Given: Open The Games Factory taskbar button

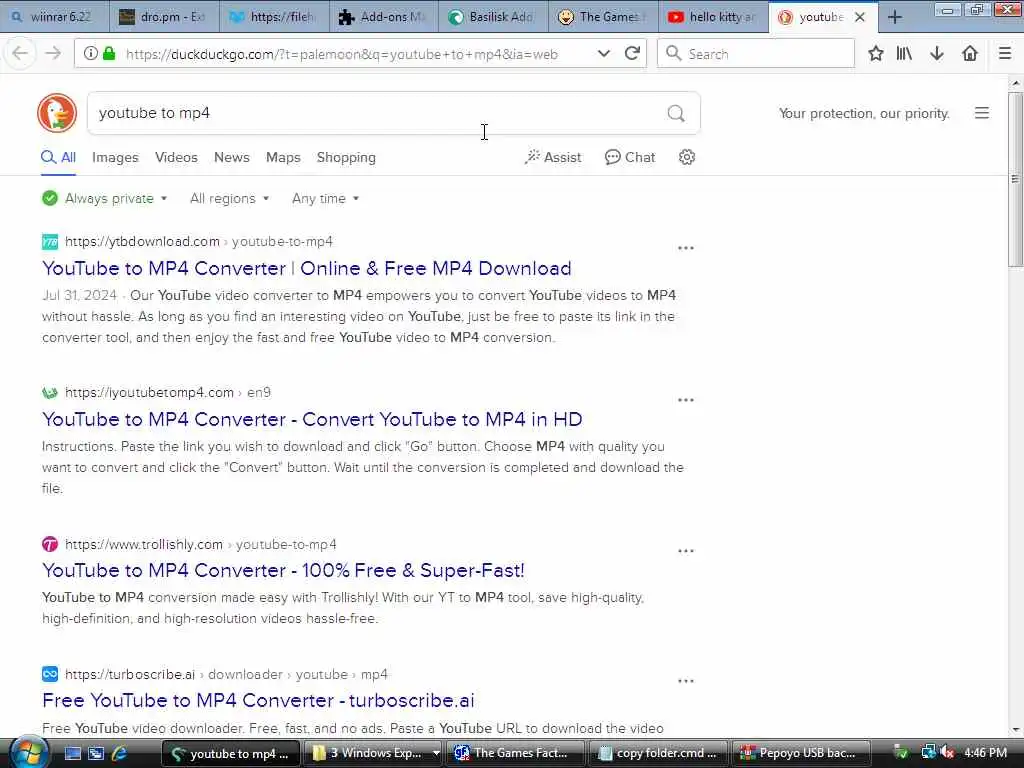Looking at the screenshot, I should pyautogui.click(x=515, y=754).
